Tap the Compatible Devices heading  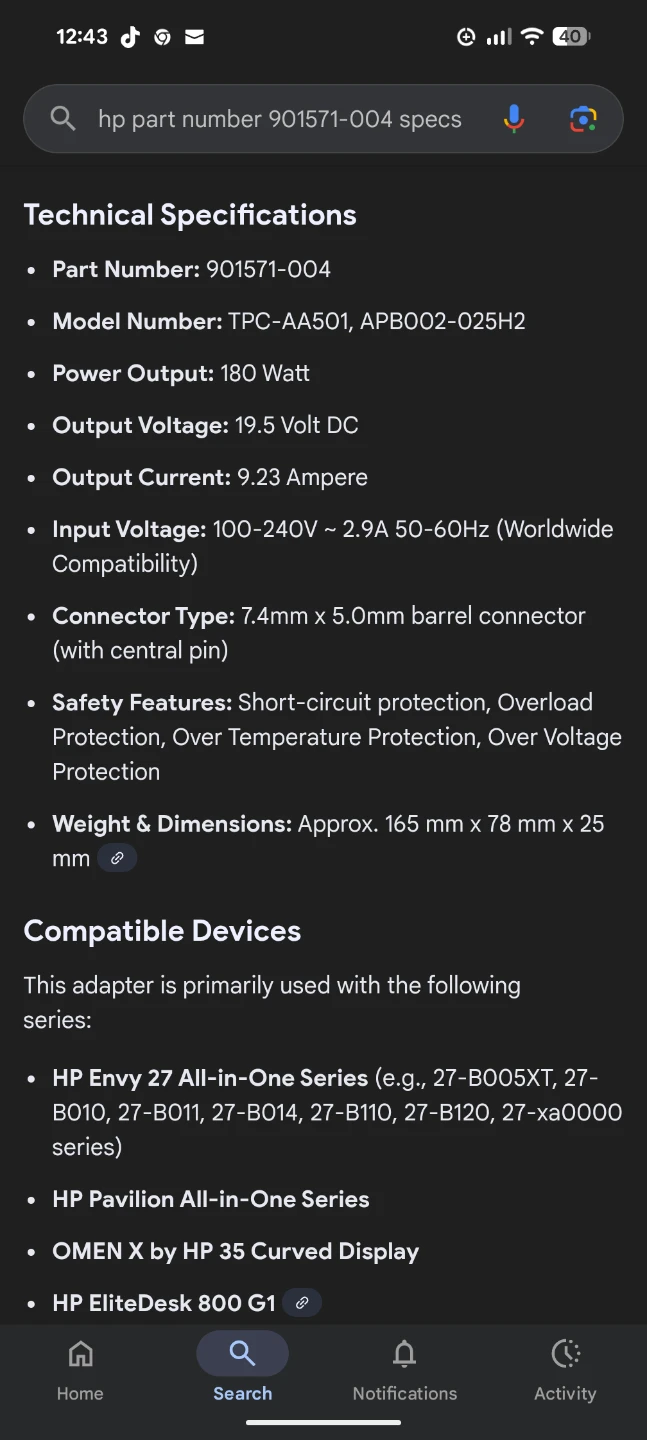pos(162,931)
